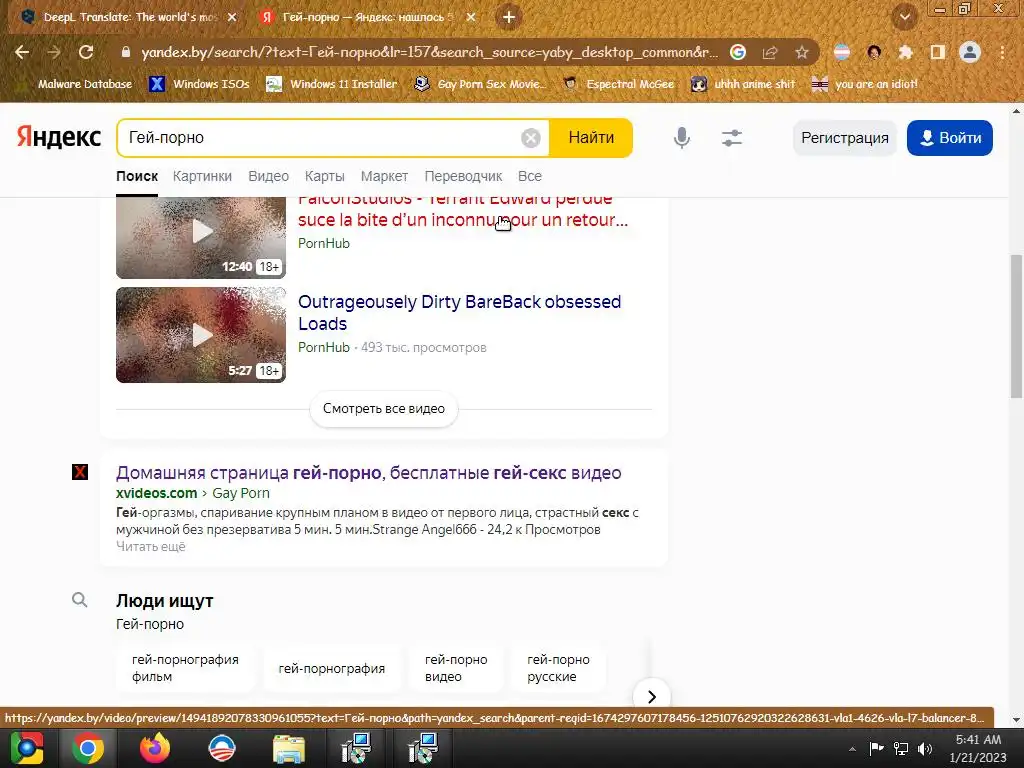This screenshot has width=1024, height=768.
Task: Open uhhh anime shit bookmark
Action: click(x=743, y=84)
